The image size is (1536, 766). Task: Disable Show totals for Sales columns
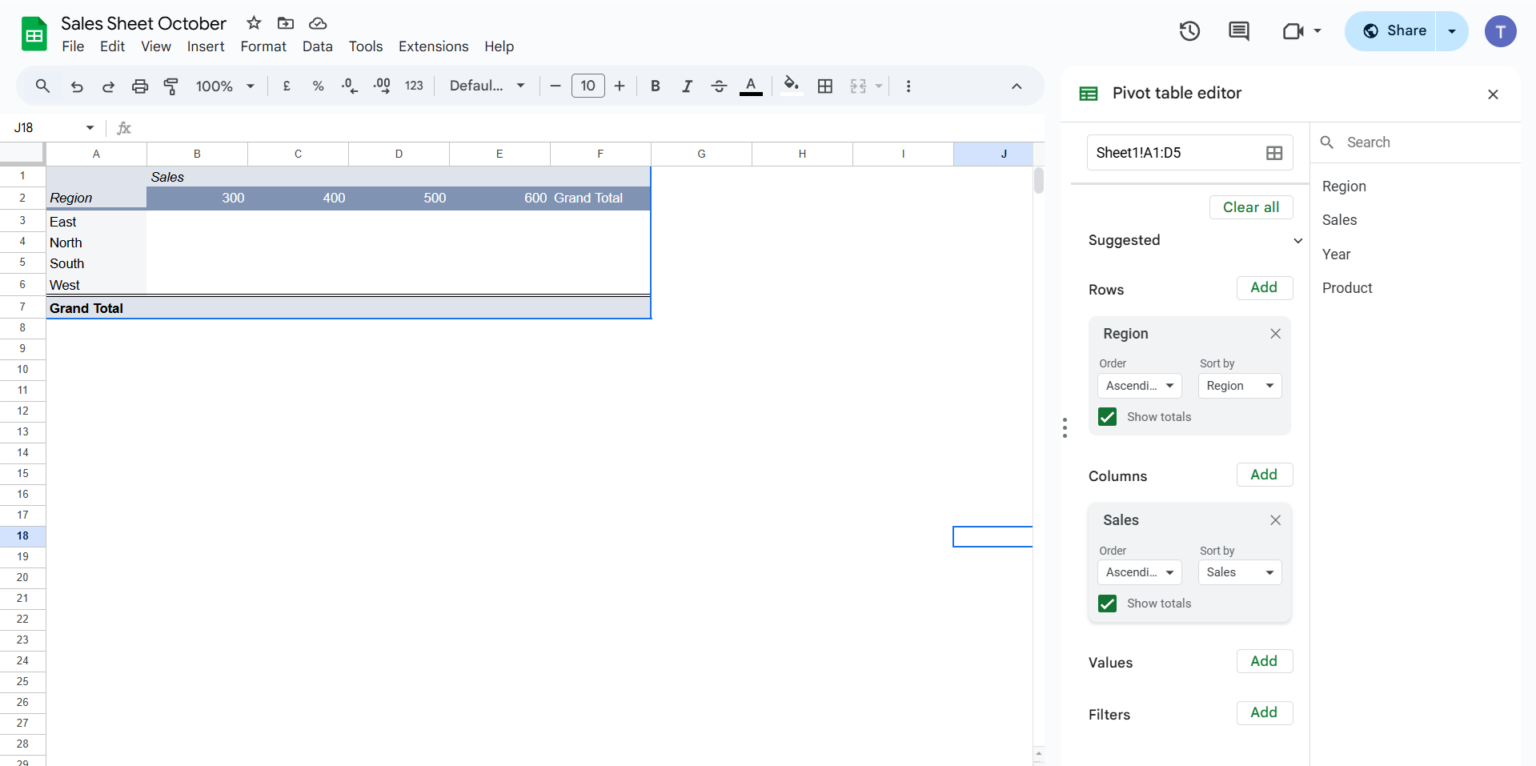1107,603
